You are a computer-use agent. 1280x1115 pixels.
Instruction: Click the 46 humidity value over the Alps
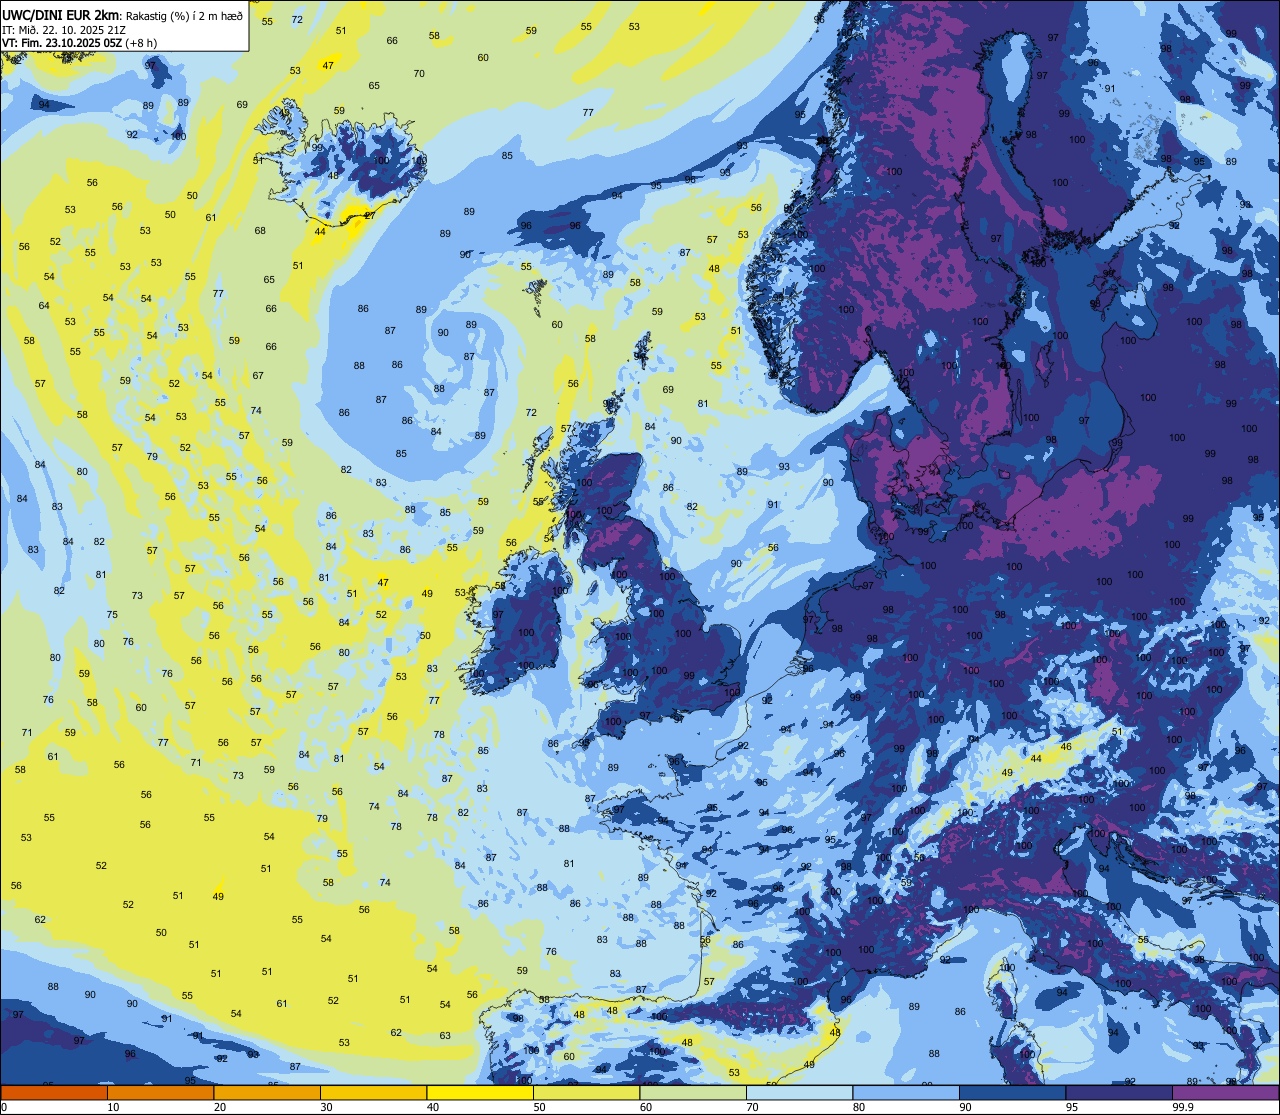[1066, 747]
